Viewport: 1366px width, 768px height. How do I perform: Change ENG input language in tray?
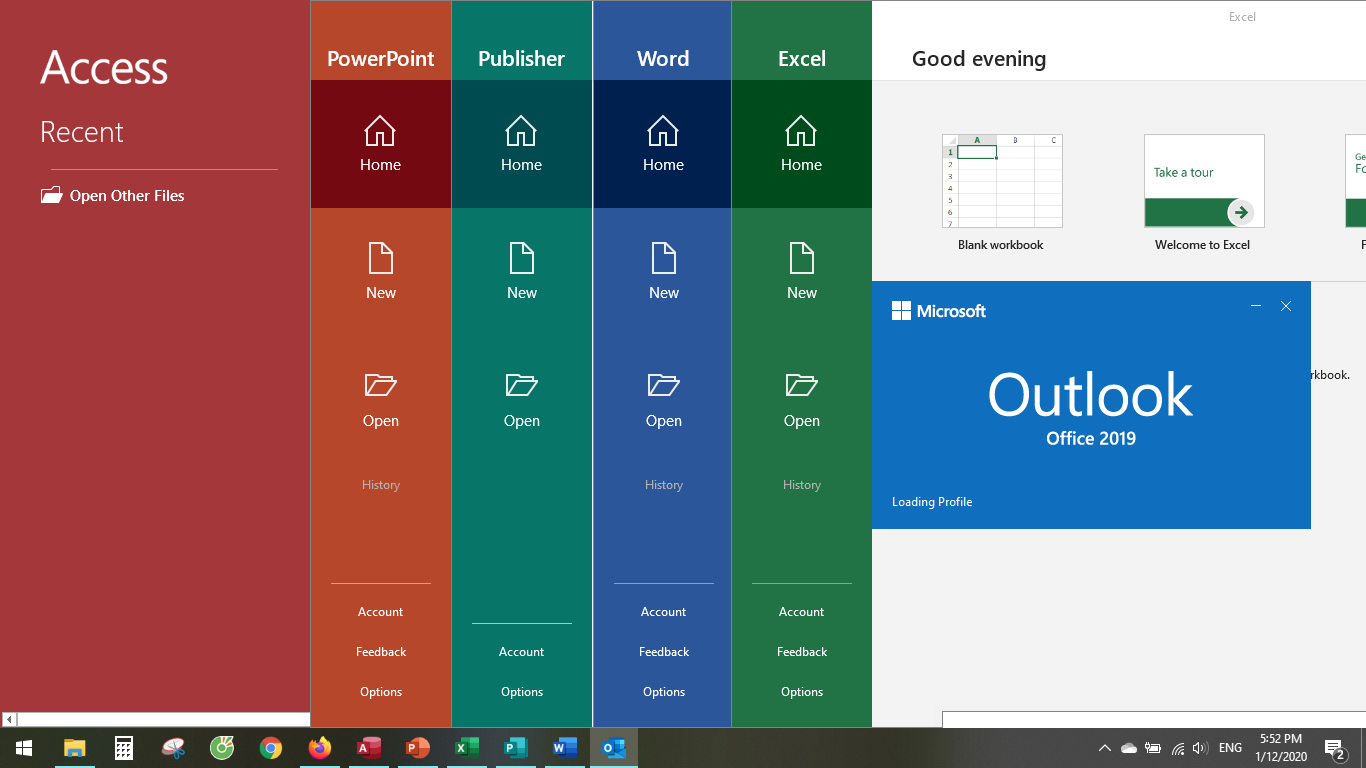coord(1231,748)
